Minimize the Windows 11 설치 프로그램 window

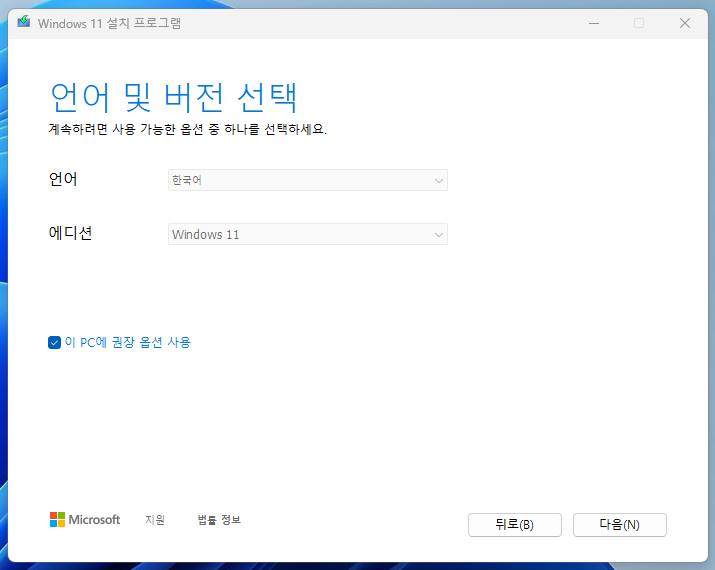coord(594,23)
